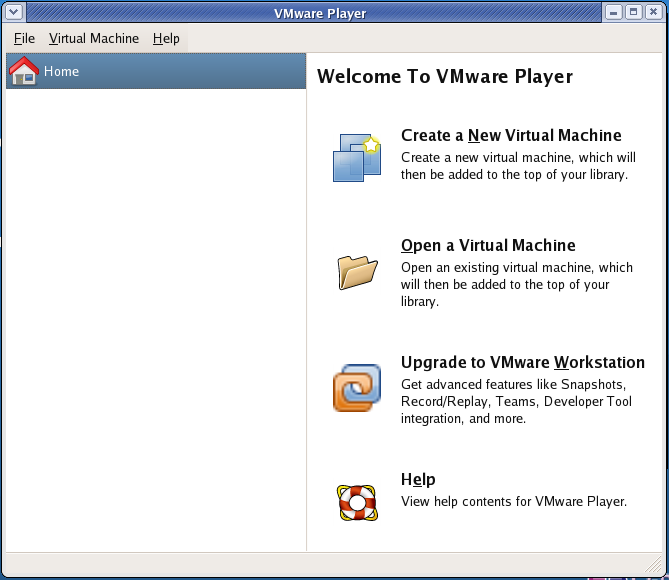
Task: Open the window menu arrow in title bar
Action: (x=14, y=12)
